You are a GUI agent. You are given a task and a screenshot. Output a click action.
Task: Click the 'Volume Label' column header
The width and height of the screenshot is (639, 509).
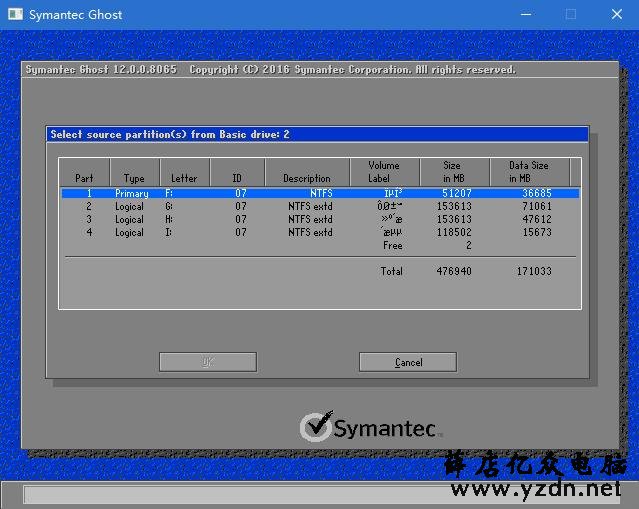384,172
